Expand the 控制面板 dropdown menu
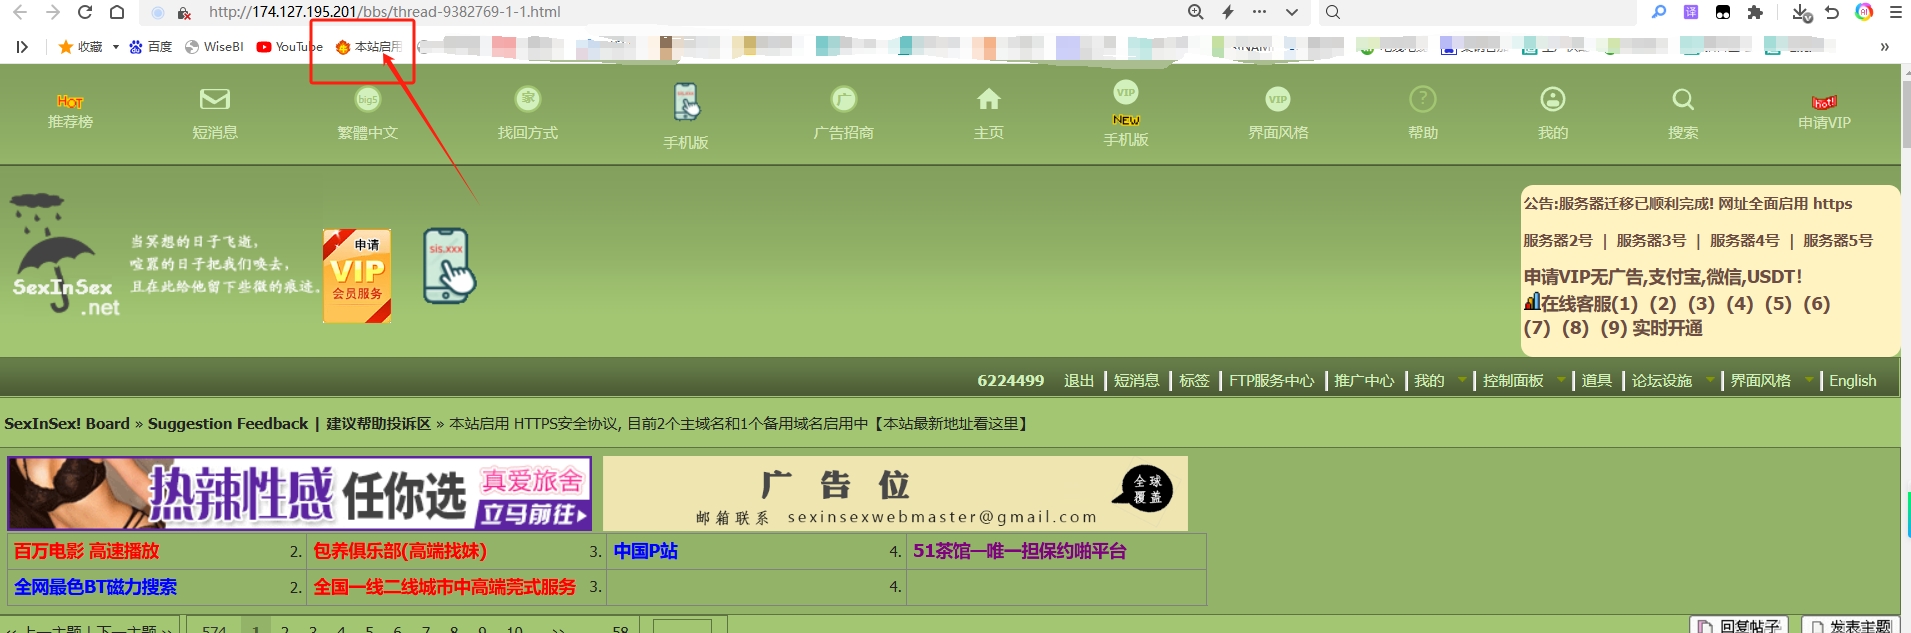 point(1561,380)
